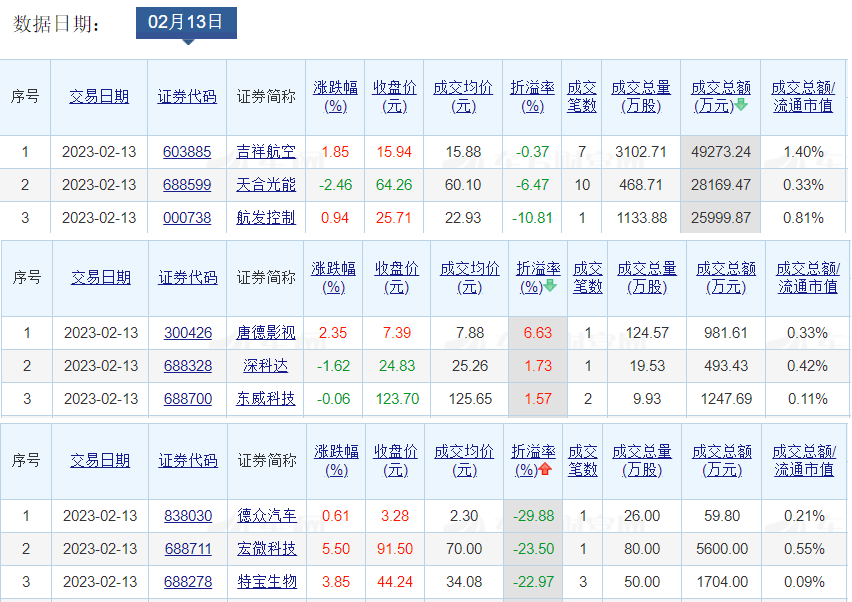Screen dimensions: 852x602
Task: Sort first table by 涨跌幅(%) header
Action: 335,96
